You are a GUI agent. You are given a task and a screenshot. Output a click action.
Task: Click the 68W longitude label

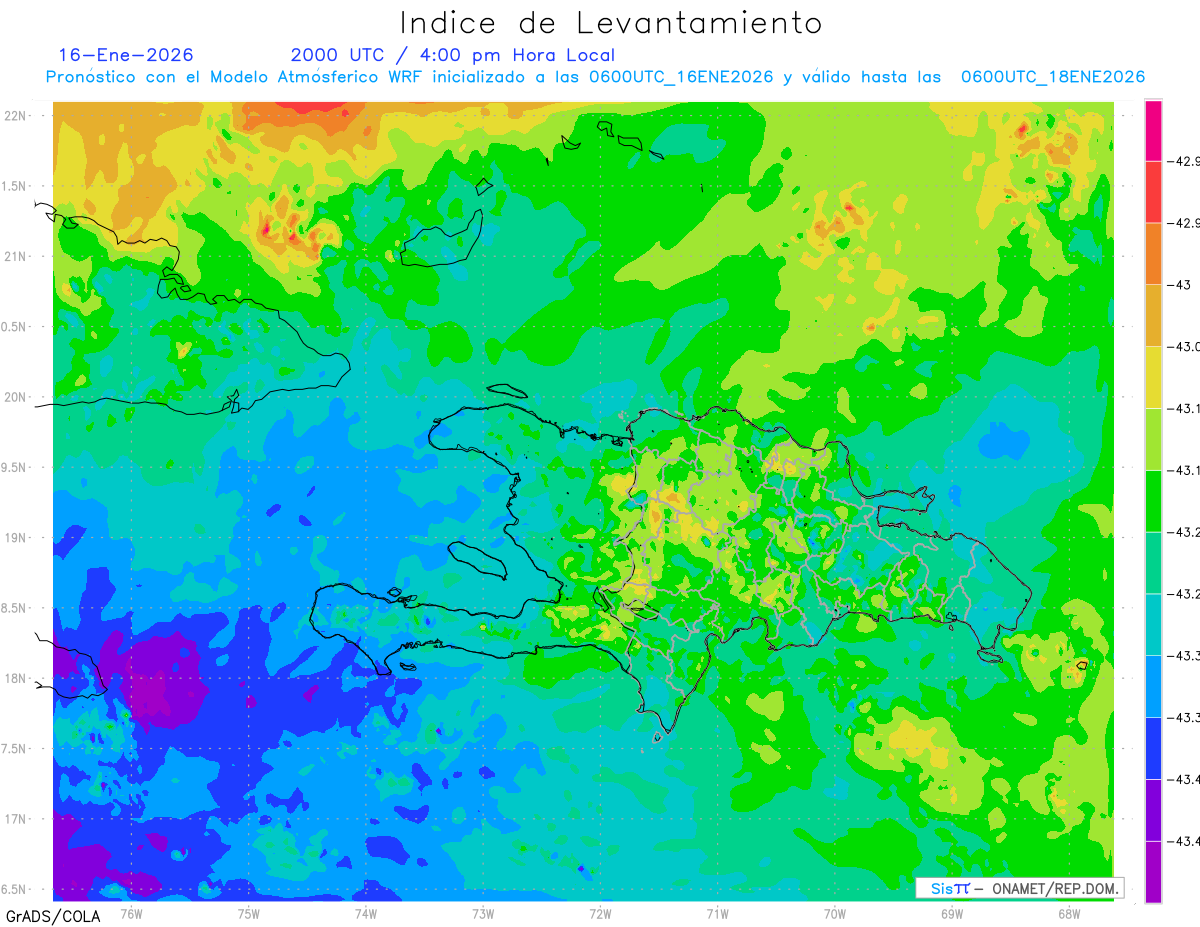[1068, 913]
